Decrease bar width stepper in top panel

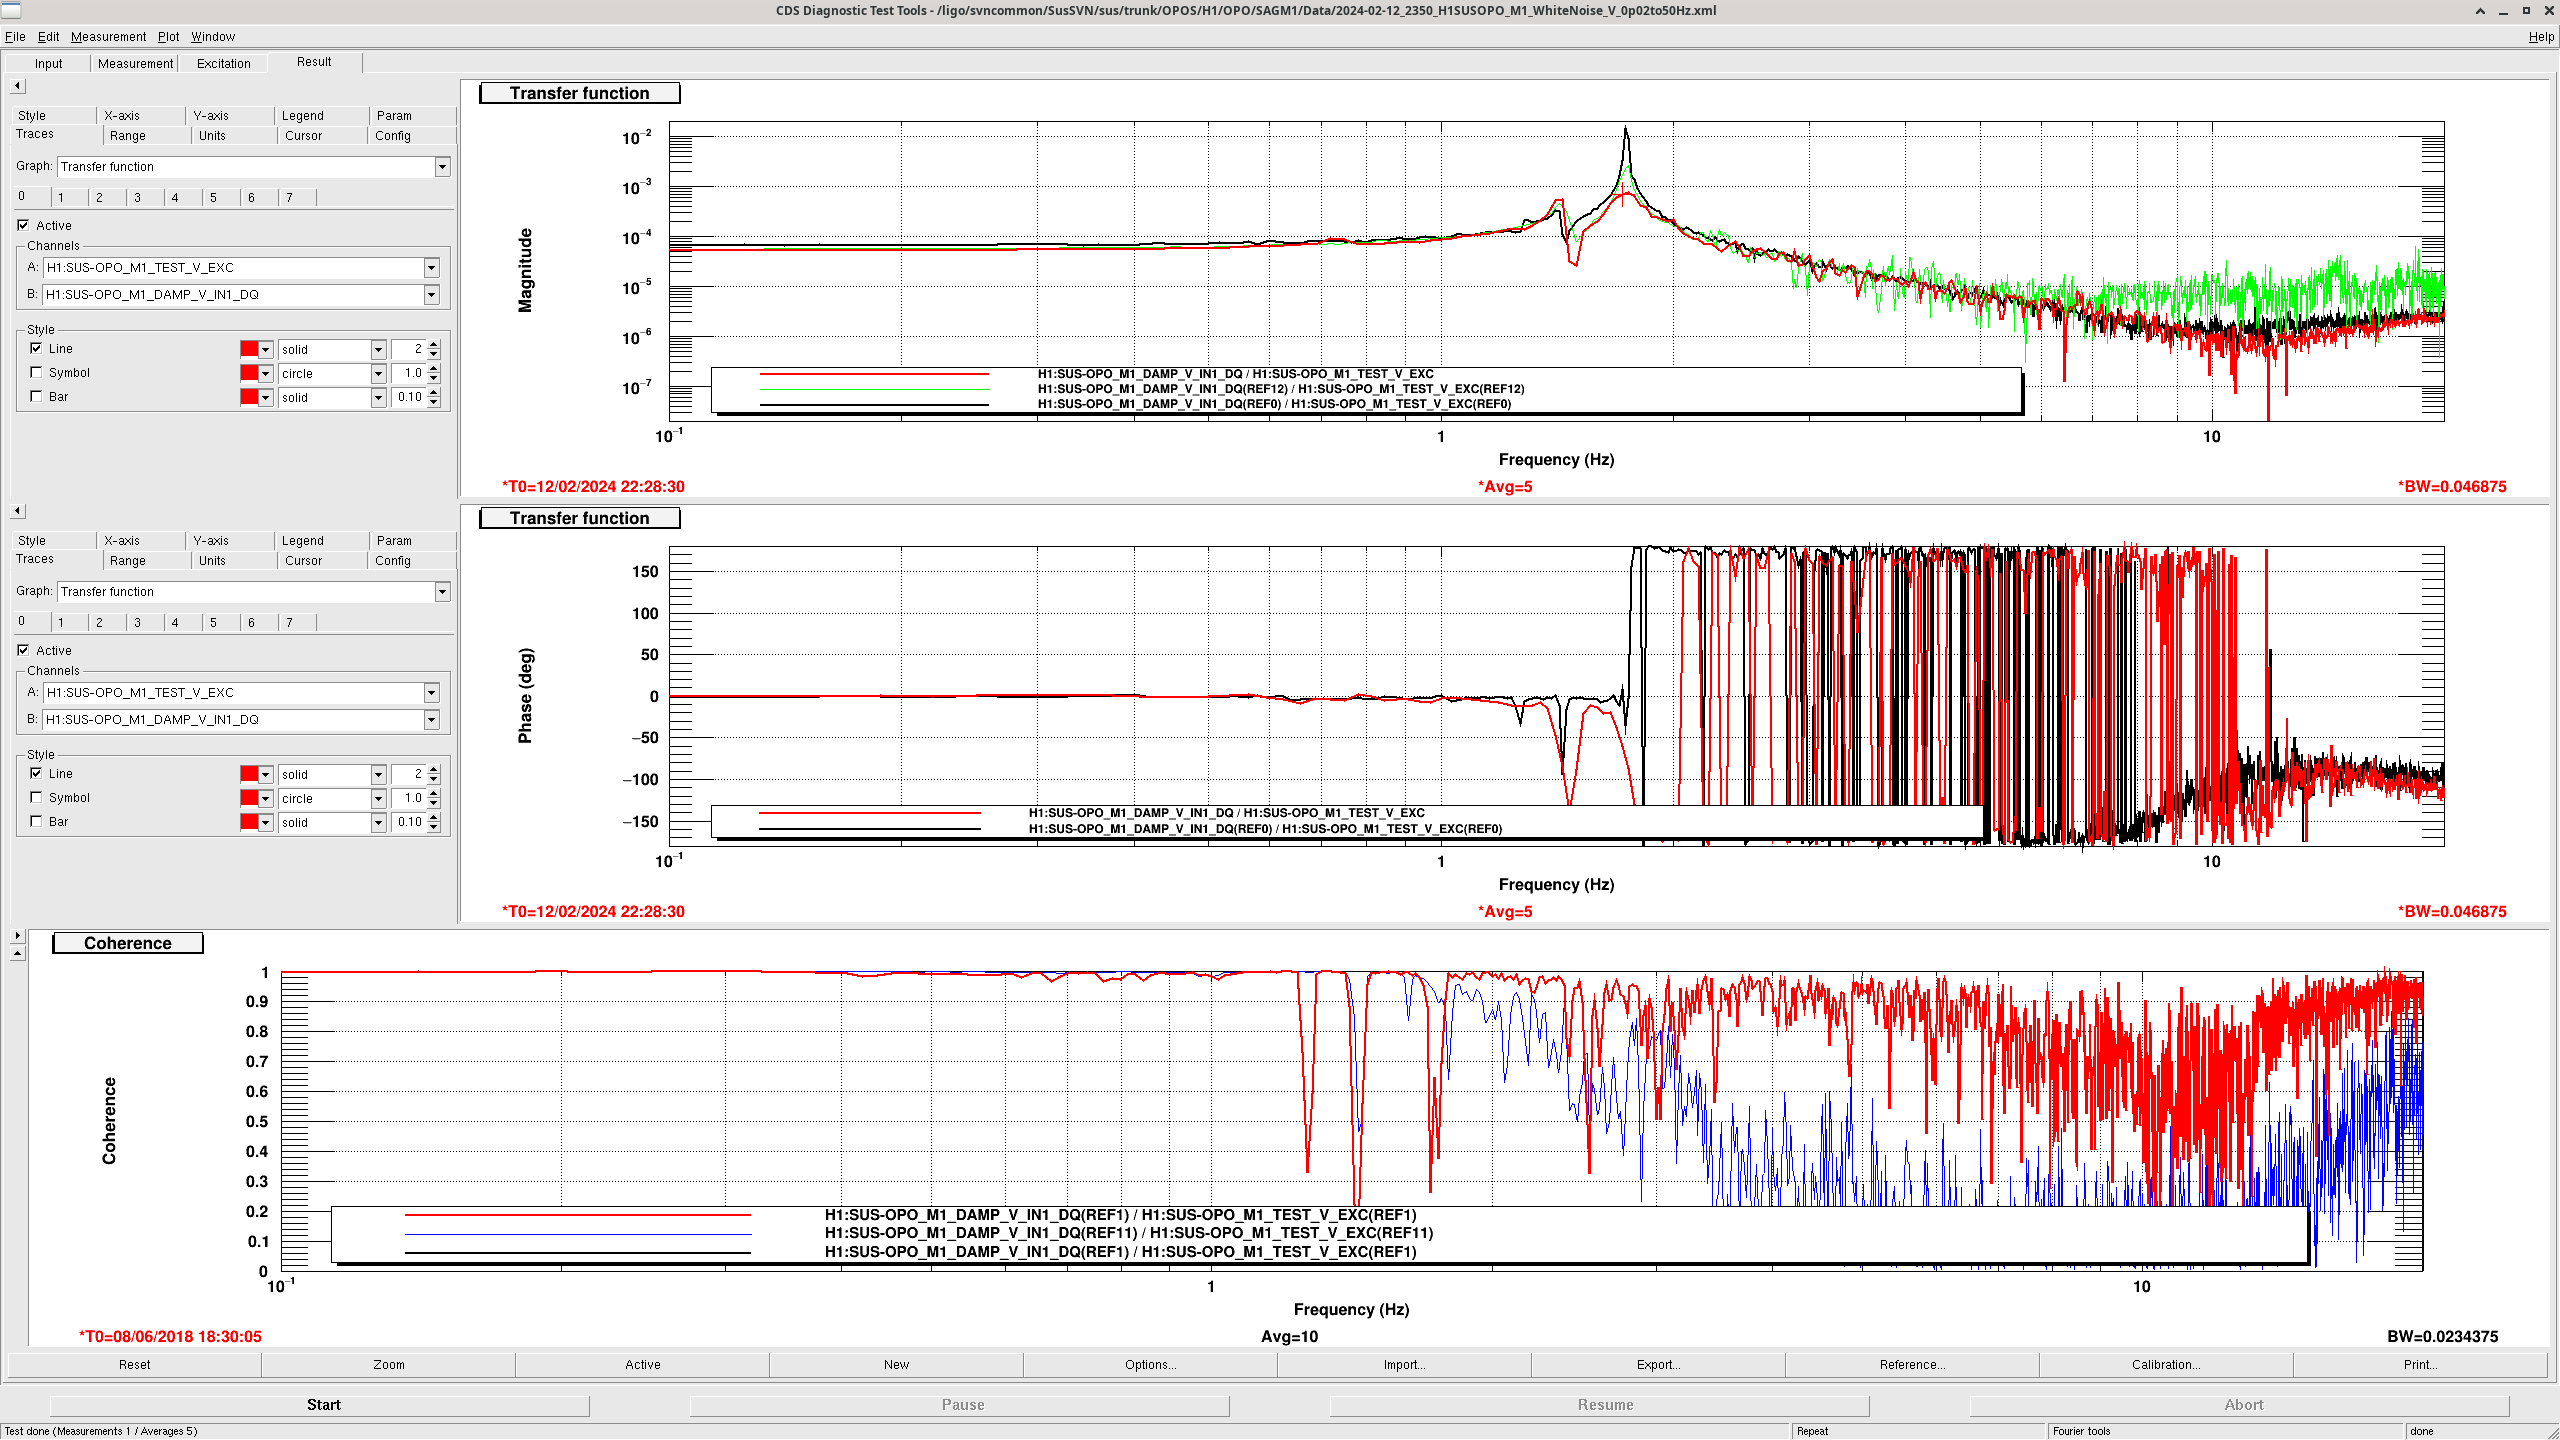click(434, 402)
